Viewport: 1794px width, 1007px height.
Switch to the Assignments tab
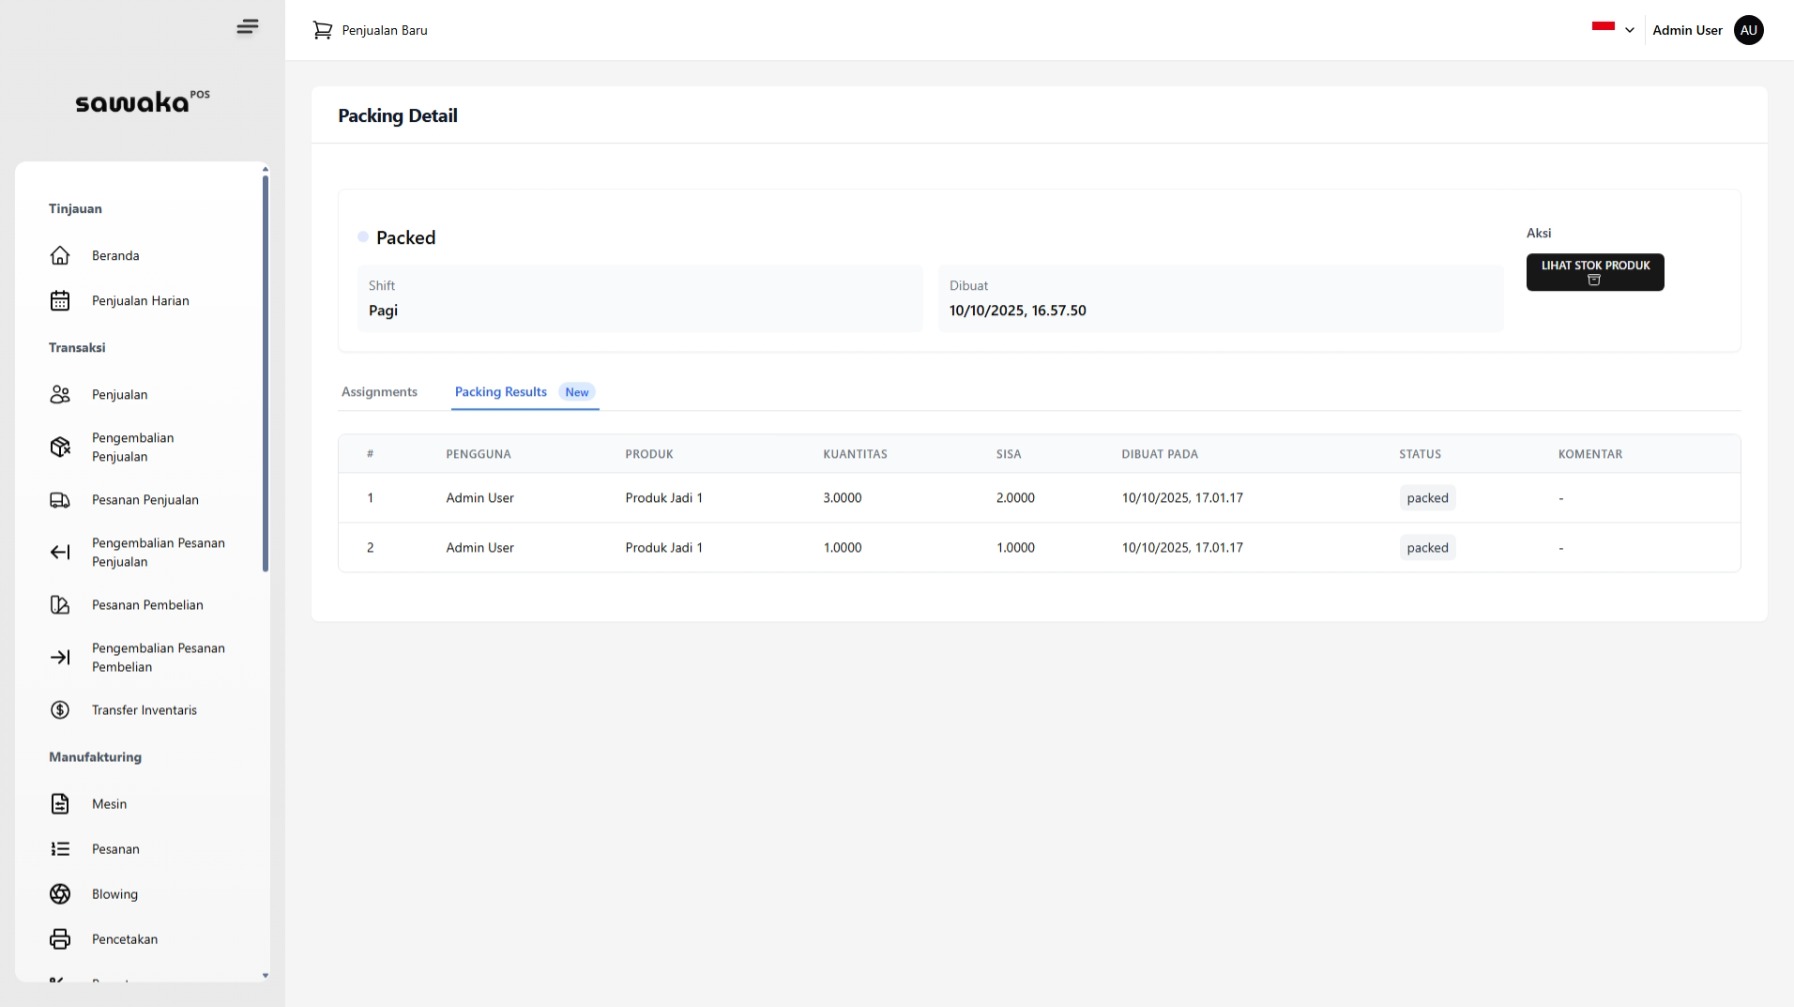[x=379, y=392]
